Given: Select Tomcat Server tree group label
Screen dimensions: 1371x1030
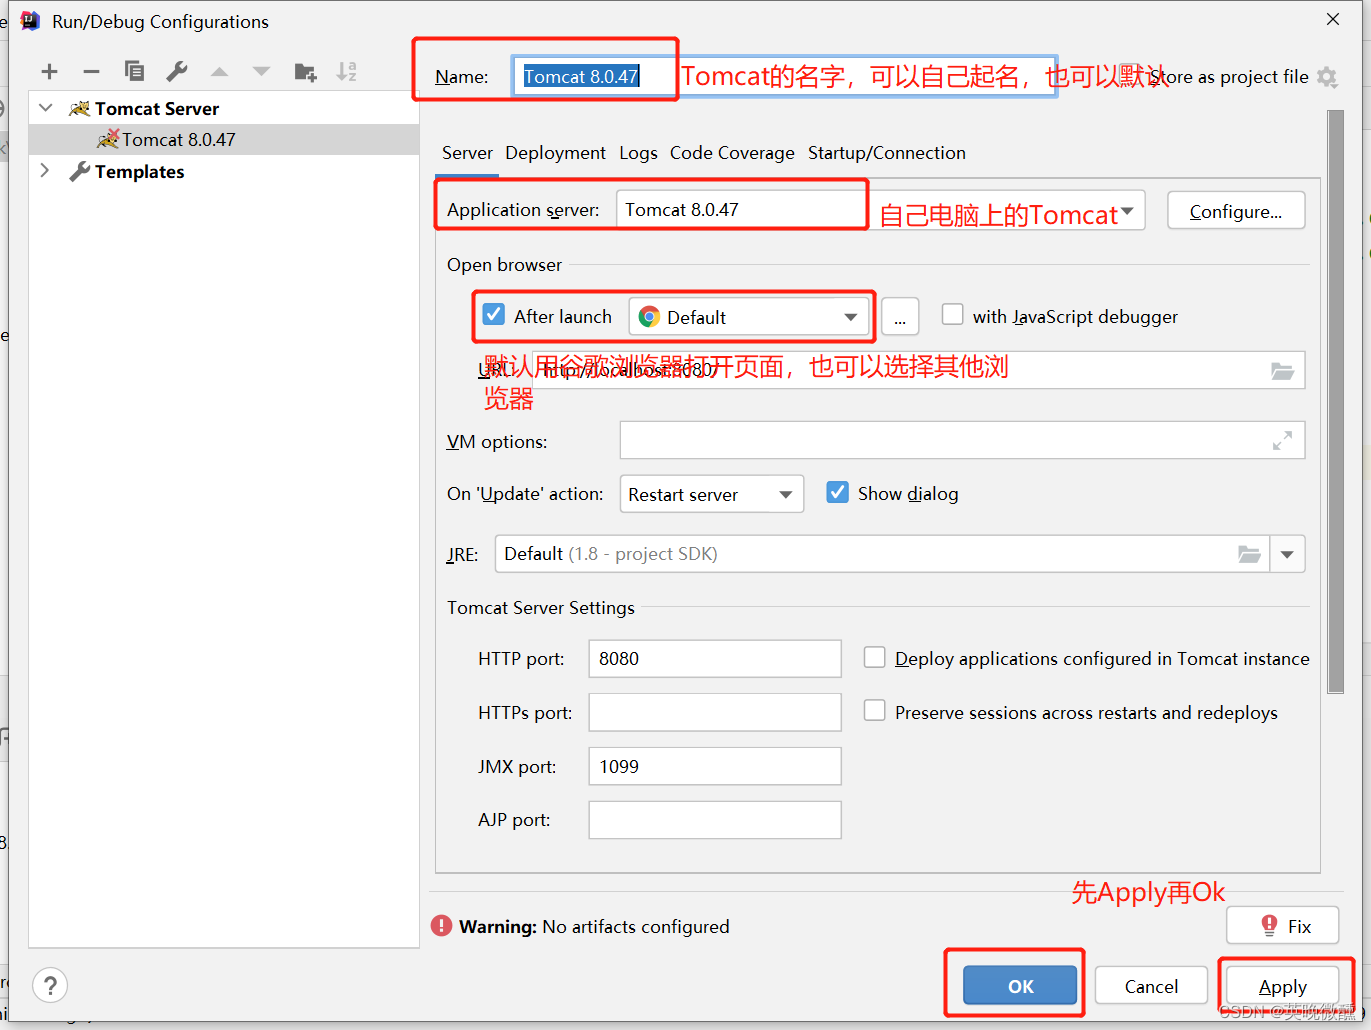Looking at the screenshot, I should pos(157,108).
